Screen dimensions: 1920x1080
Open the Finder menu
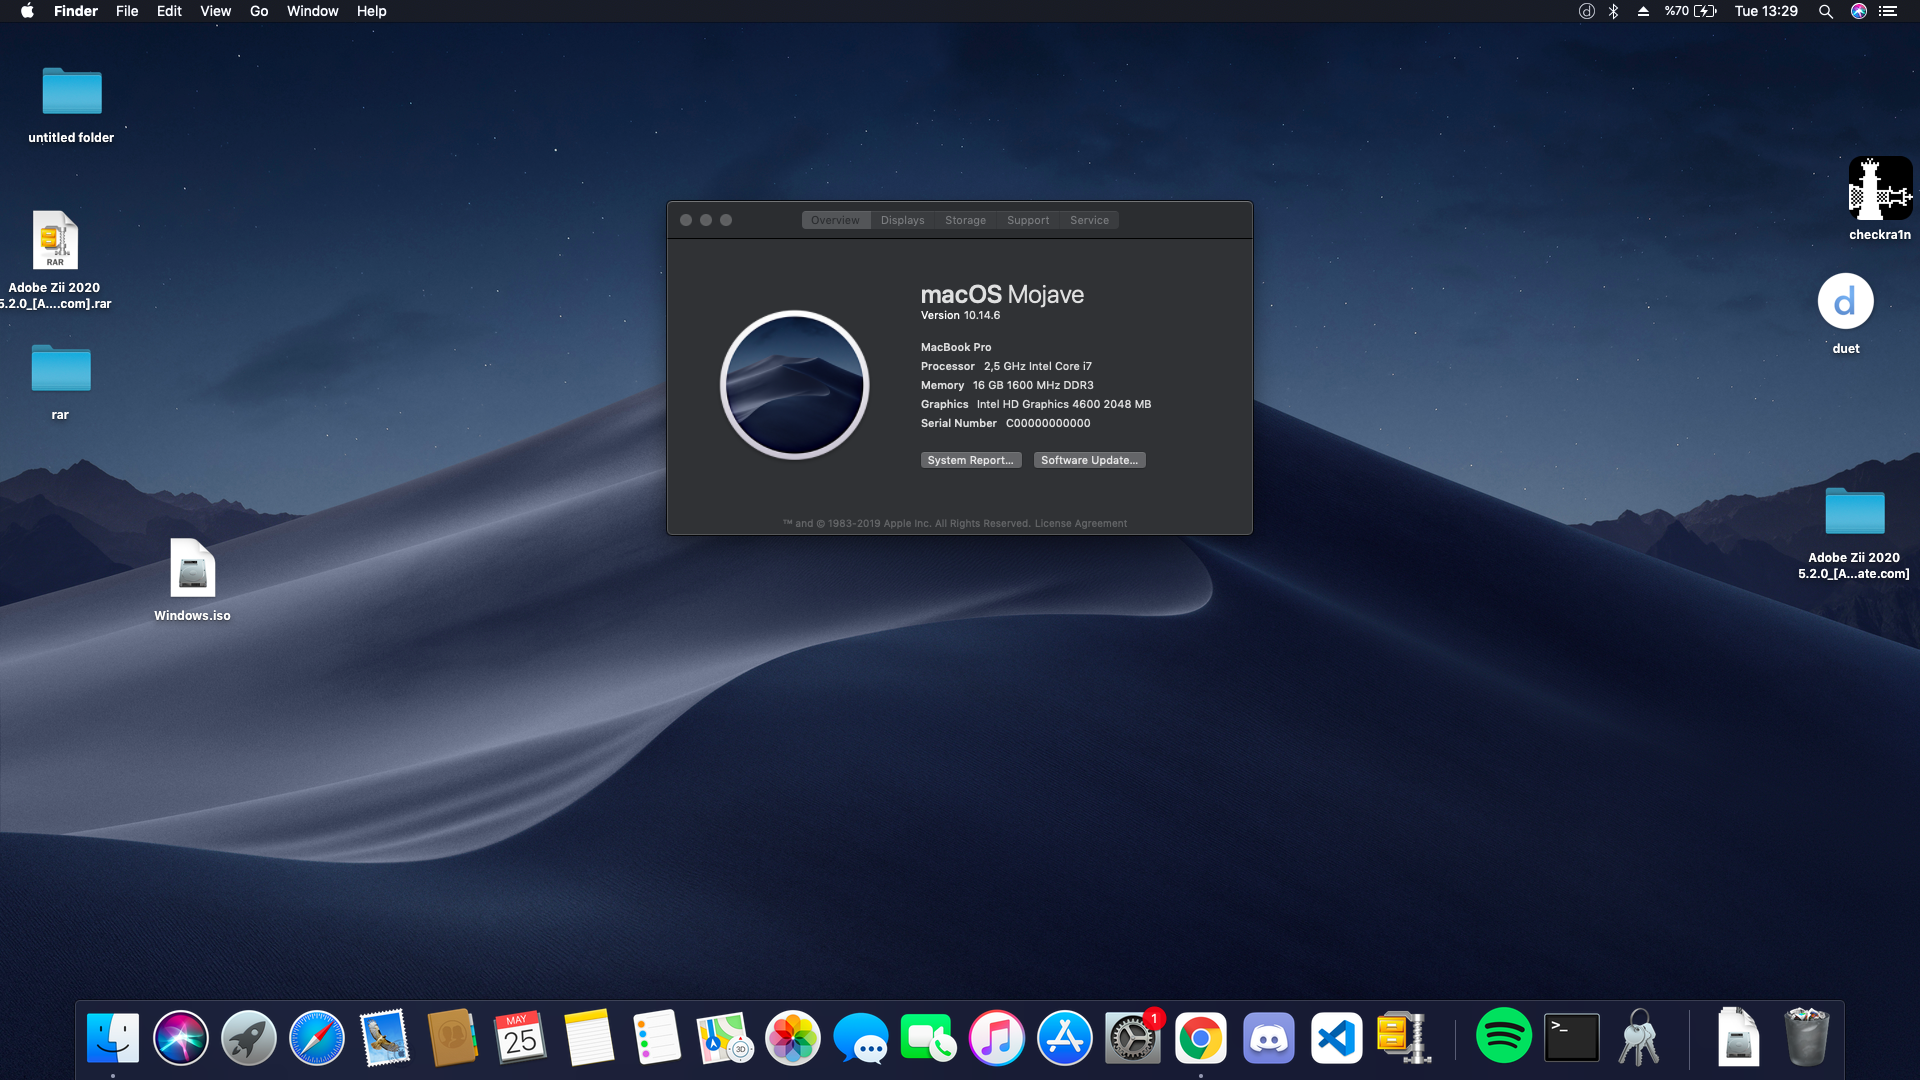point(75,11)
